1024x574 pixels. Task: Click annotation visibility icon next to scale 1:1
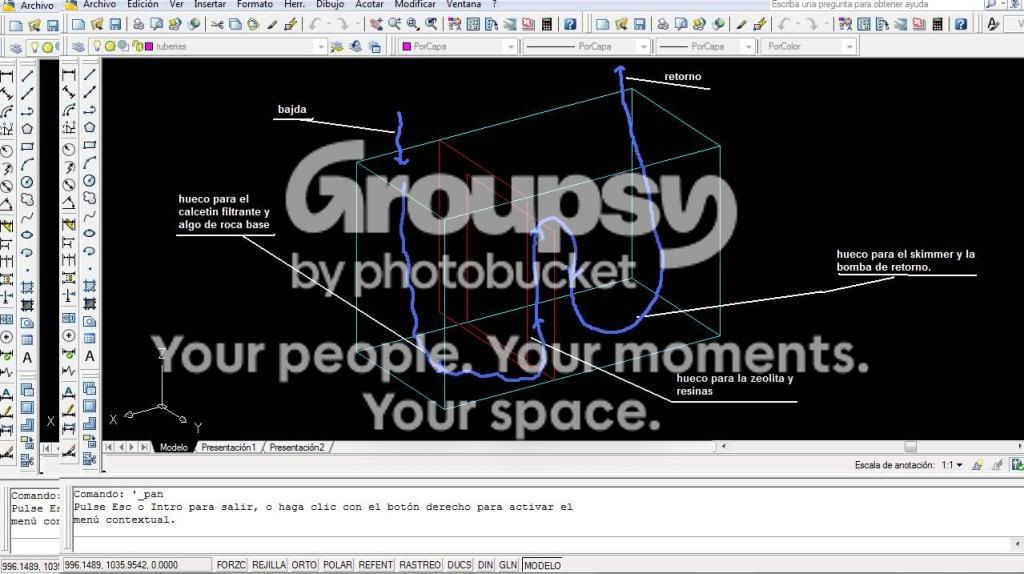coord(977,465)
